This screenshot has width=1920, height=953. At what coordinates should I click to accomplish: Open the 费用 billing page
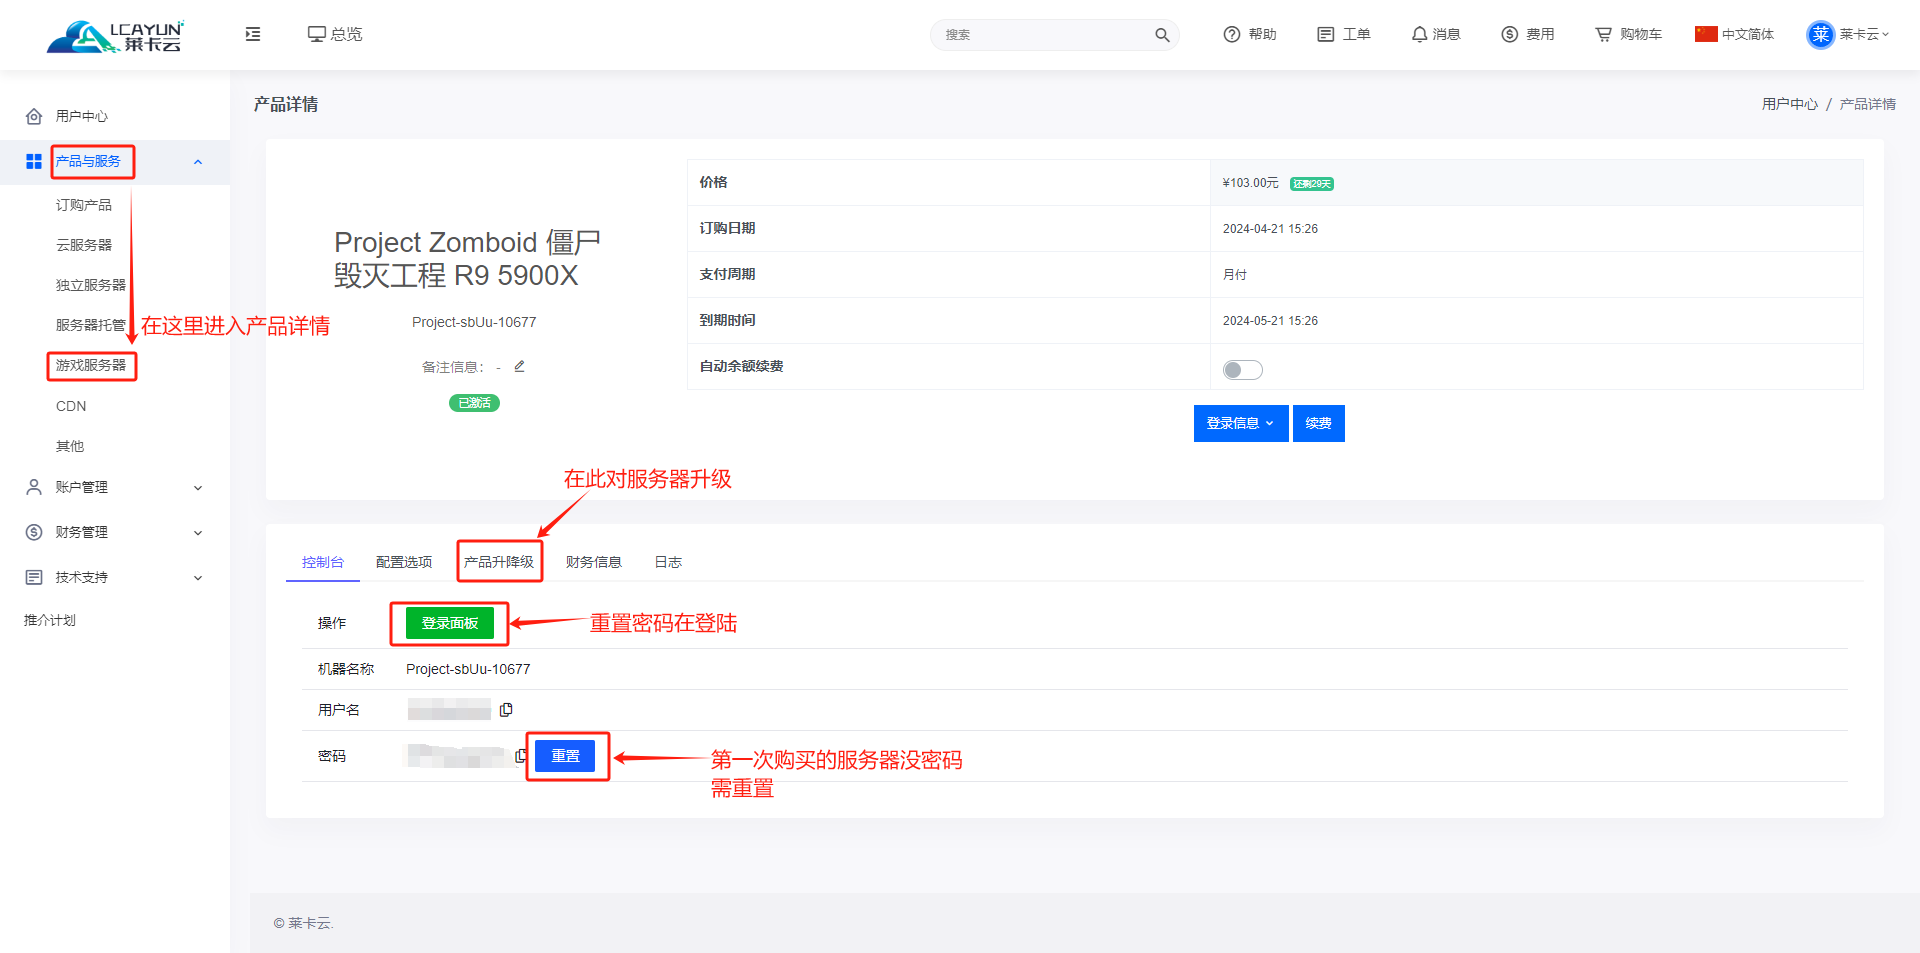click(x=1528, y=34)
